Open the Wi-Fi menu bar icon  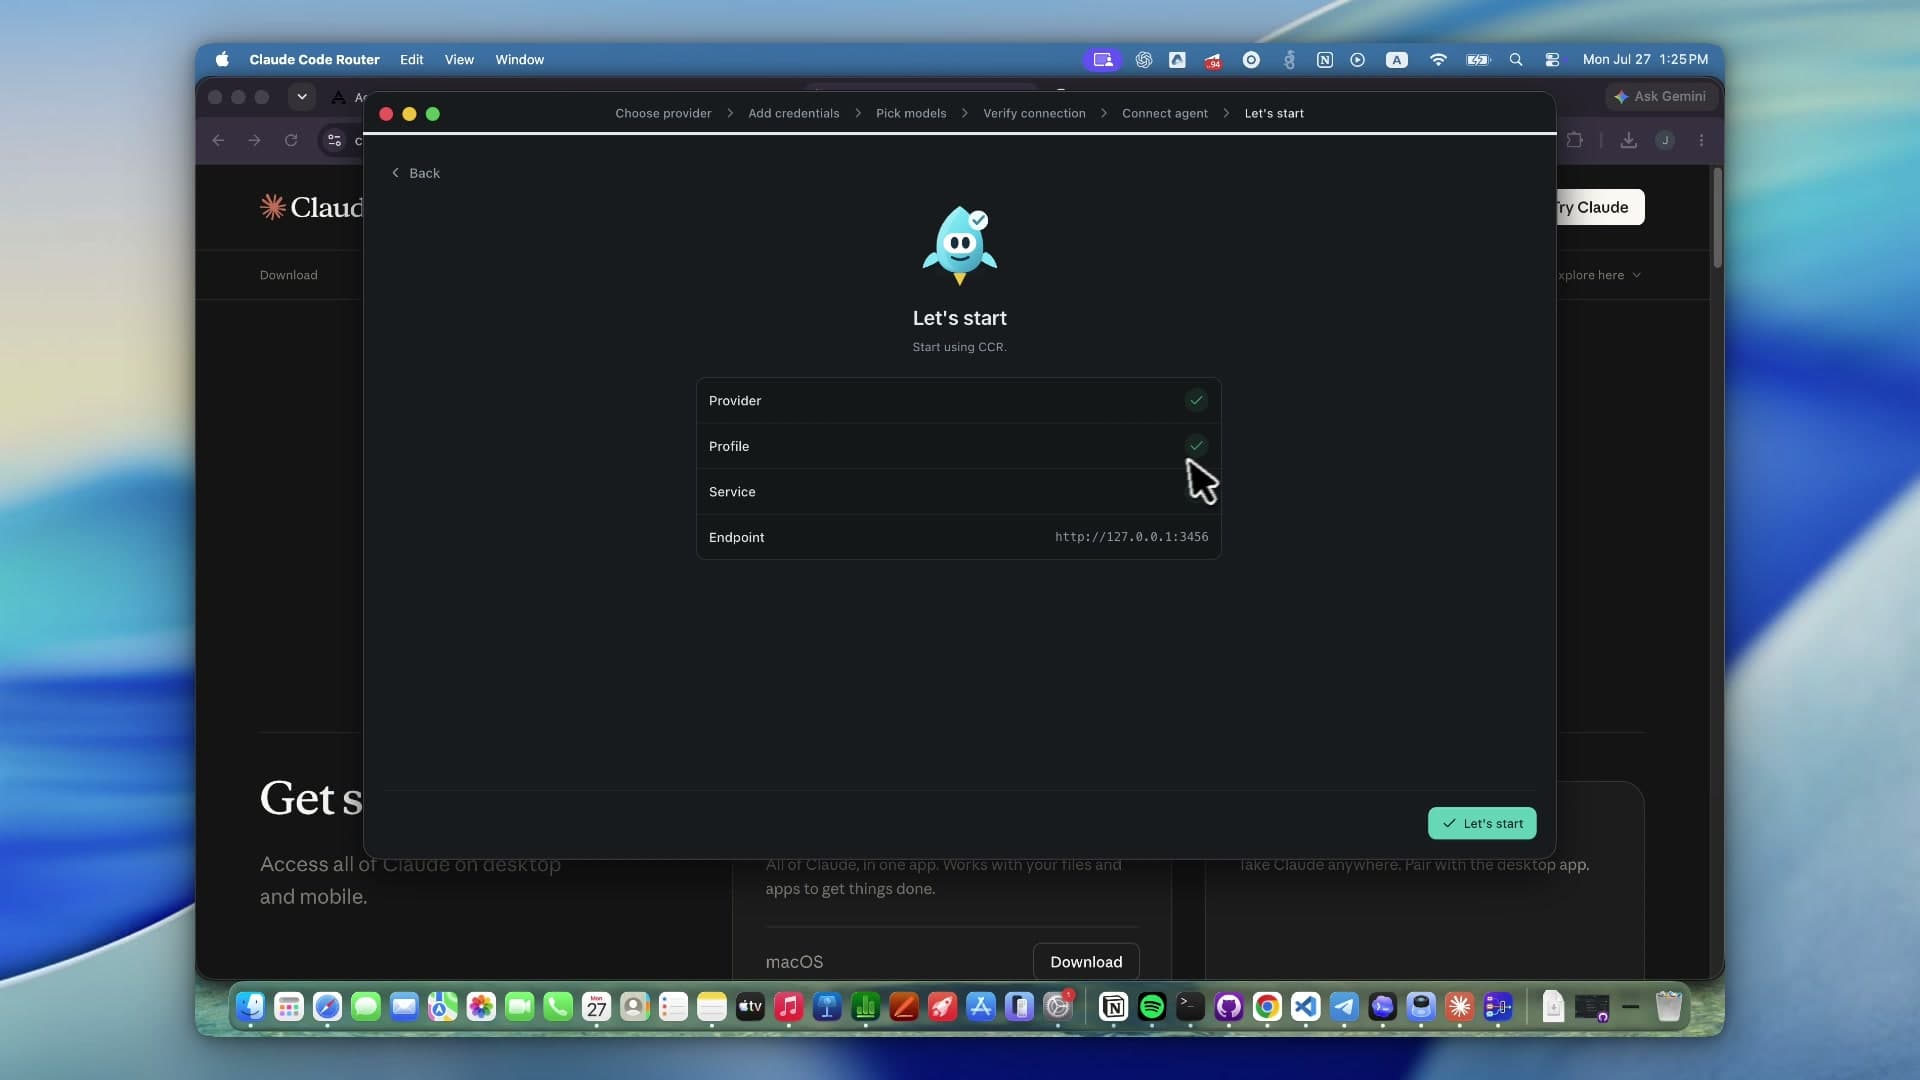[x=1438, y=60]
